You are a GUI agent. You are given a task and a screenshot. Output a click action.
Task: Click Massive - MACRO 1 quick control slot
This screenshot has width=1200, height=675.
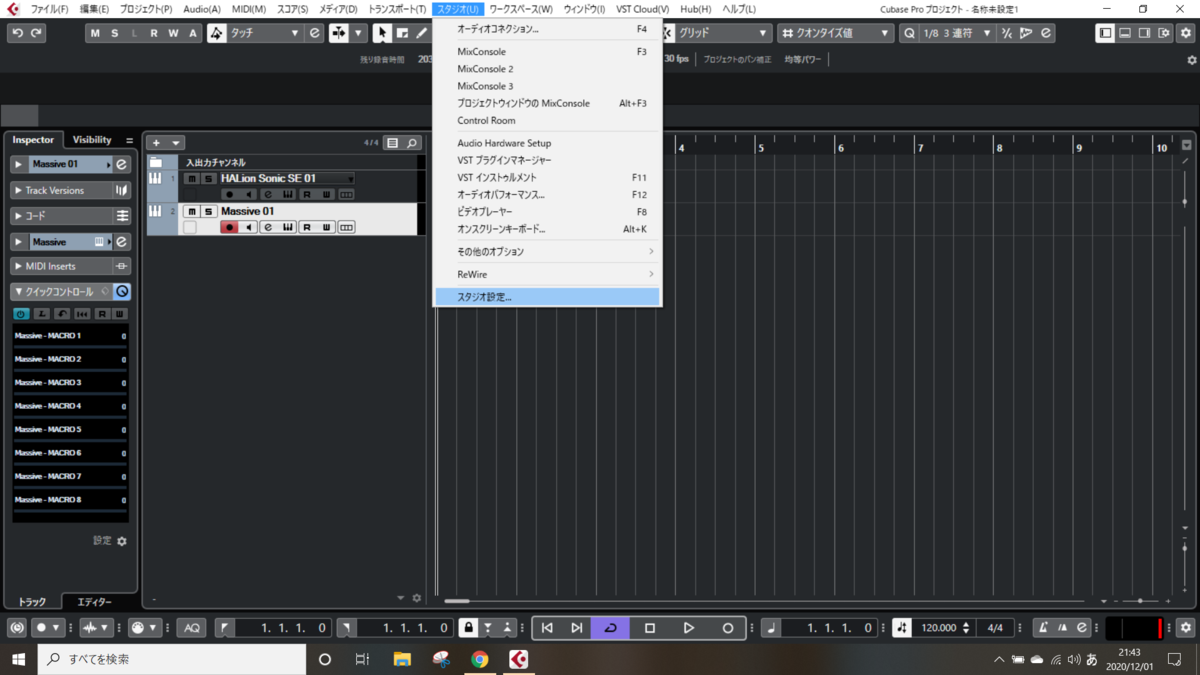tap(70, 336)
